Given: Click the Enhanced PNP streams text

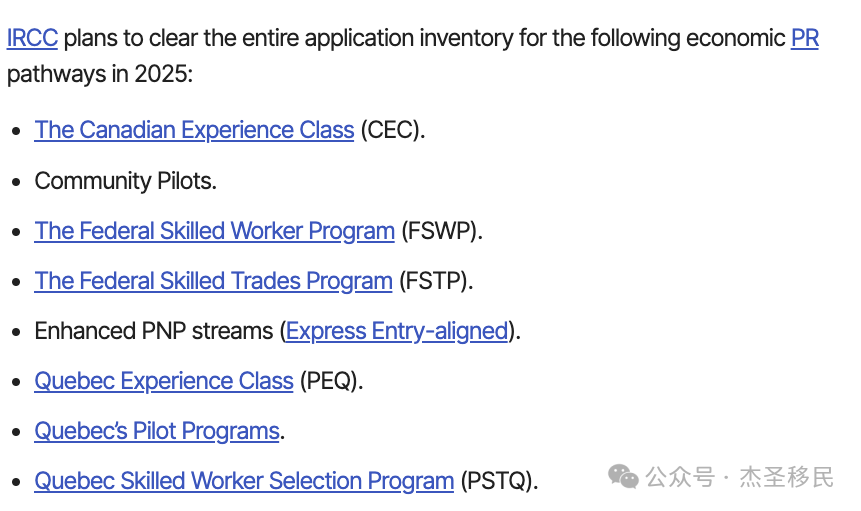Looking at the screenshot, I should (x=155, y=331).
